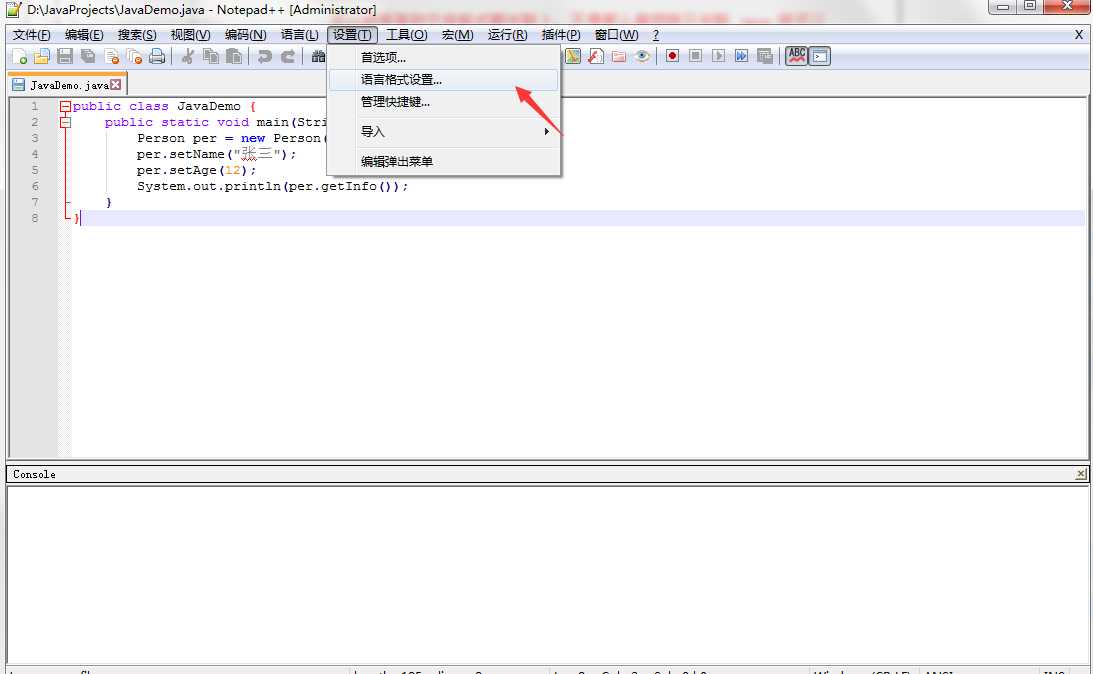
Task: Choose 首选项... from settings menu
Action: (443, 57)
